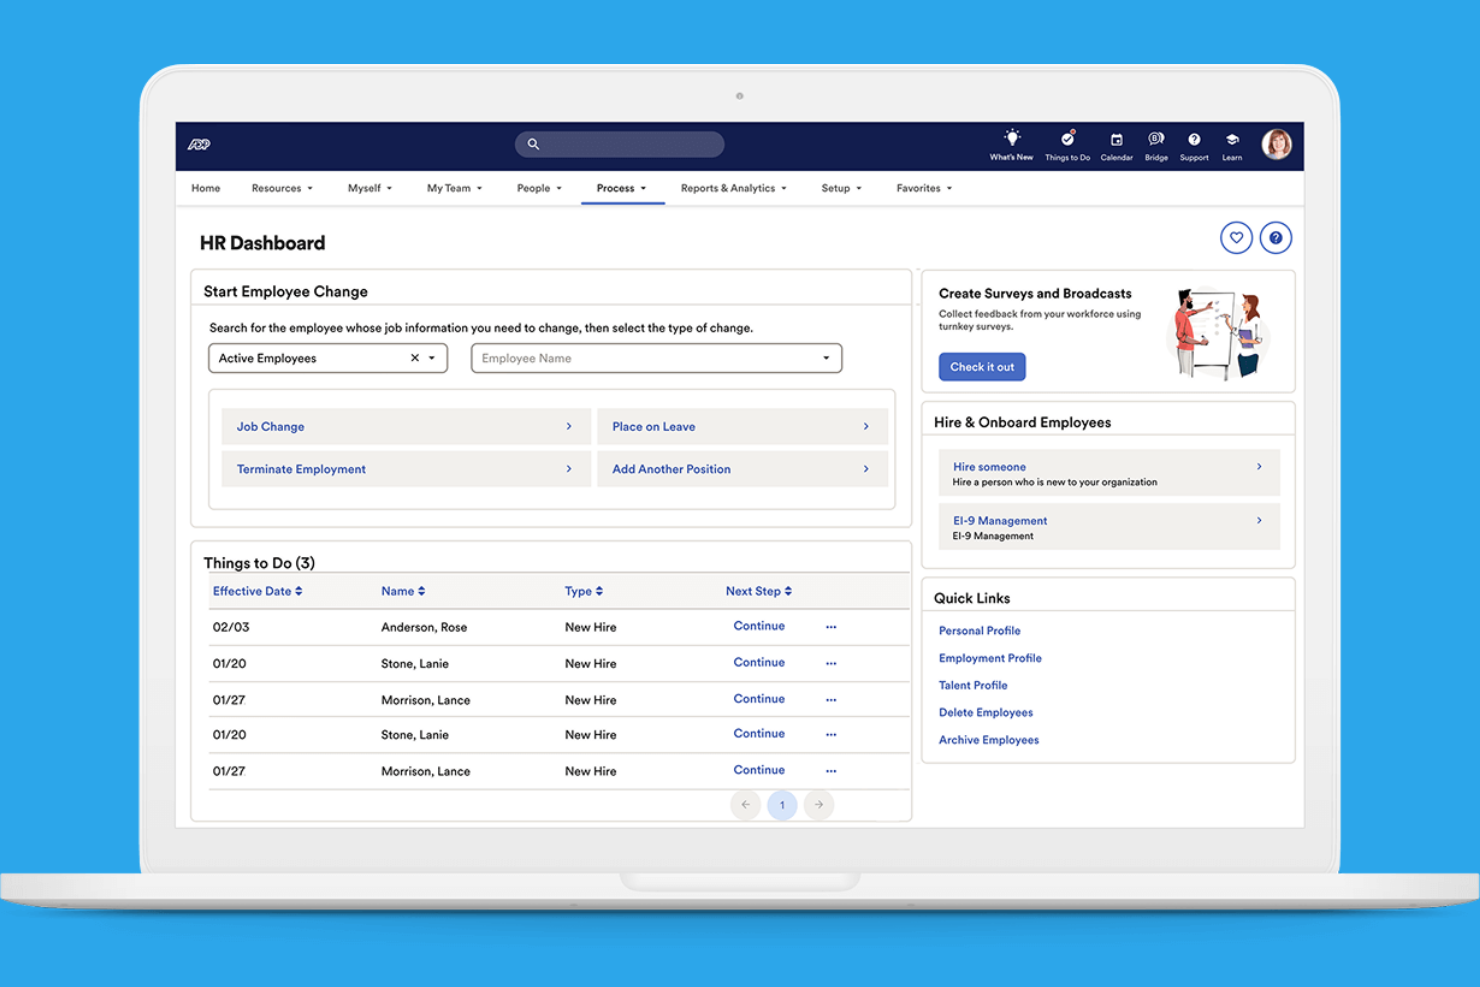Expand the Reports & Analytics menu
1480x987 pixels.
[x=733, y=188]
